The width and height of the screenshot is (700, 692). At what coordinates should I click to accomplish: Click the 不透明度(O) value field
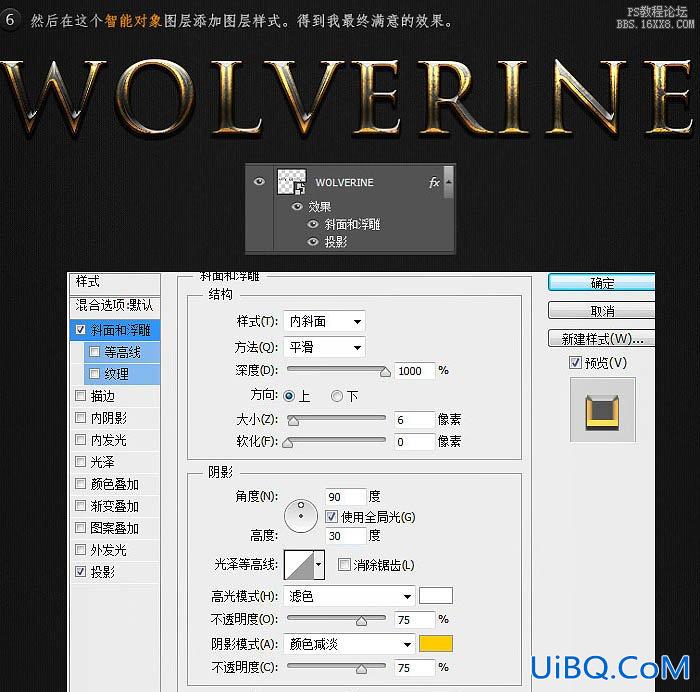(x=414, y=620)
